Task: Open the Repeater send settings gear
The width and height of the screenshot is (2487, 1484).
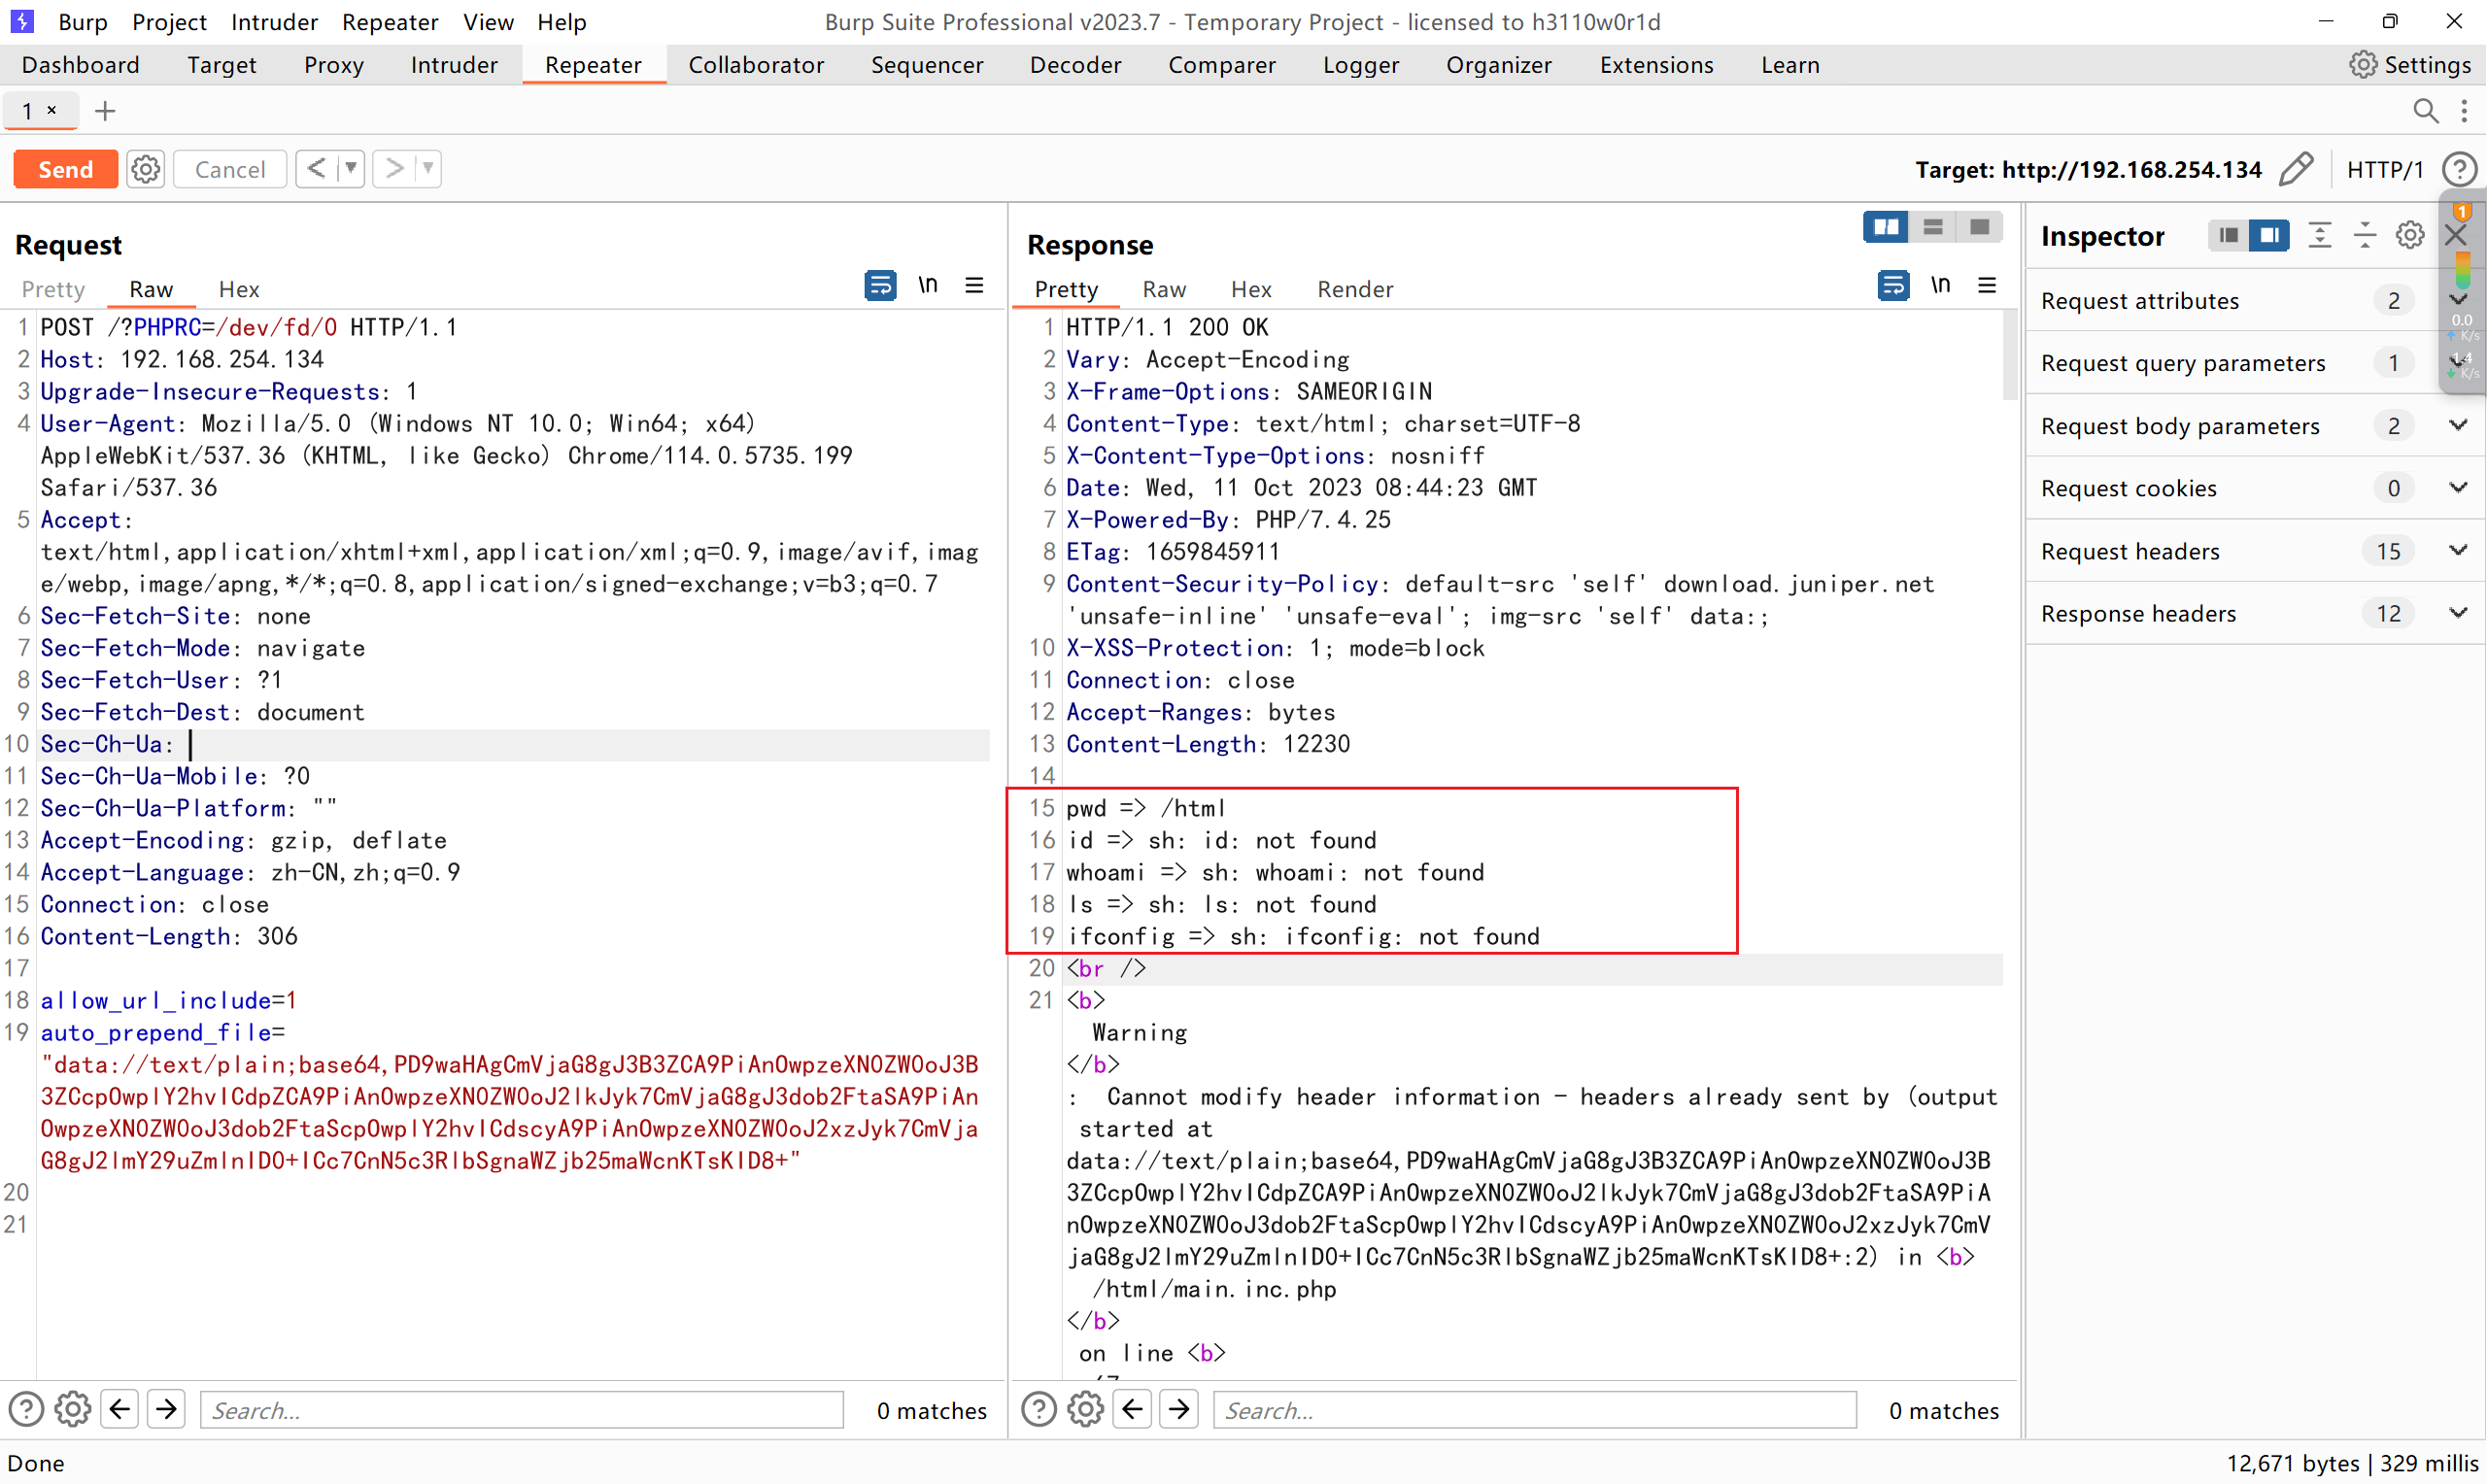Action: [x=146, y=169]
